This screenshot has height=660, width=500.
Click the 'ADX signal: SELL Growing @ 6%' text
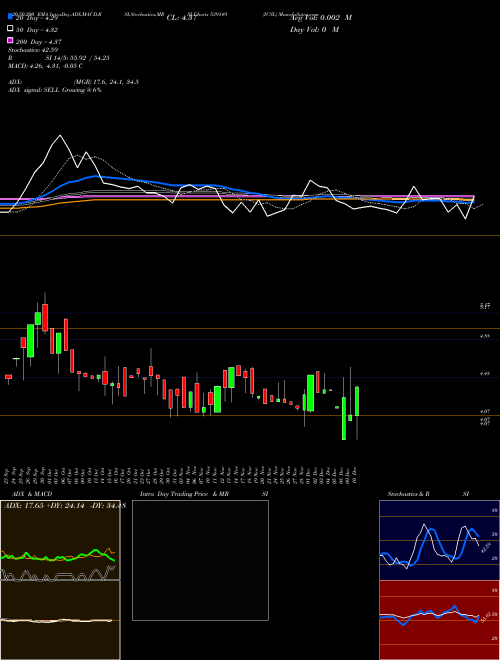[55, 90]
